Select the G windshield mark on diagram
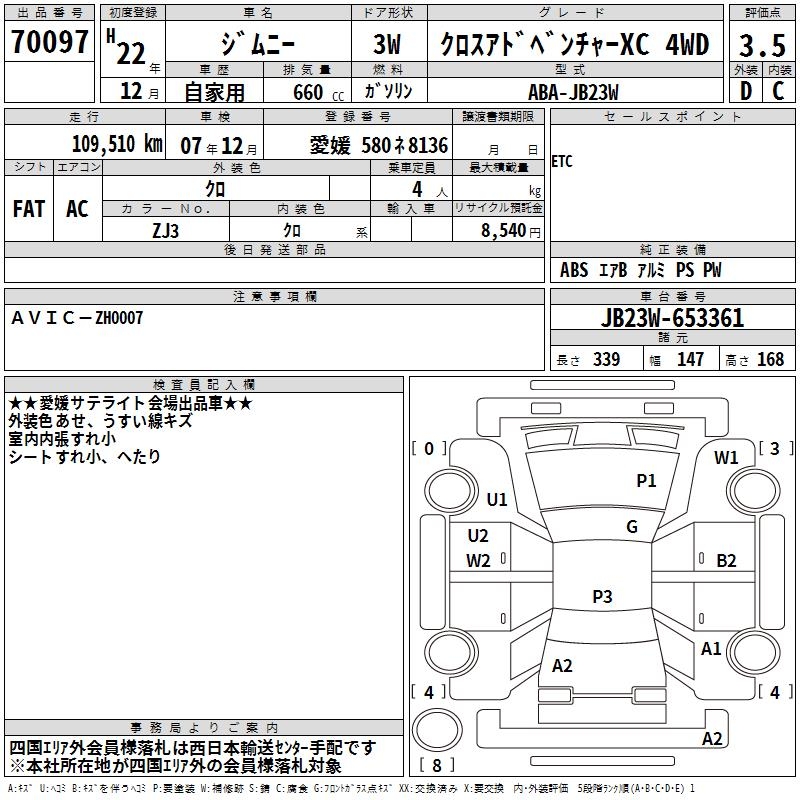The width and height of the screenshot is (800, 800). tap(632, 527)
